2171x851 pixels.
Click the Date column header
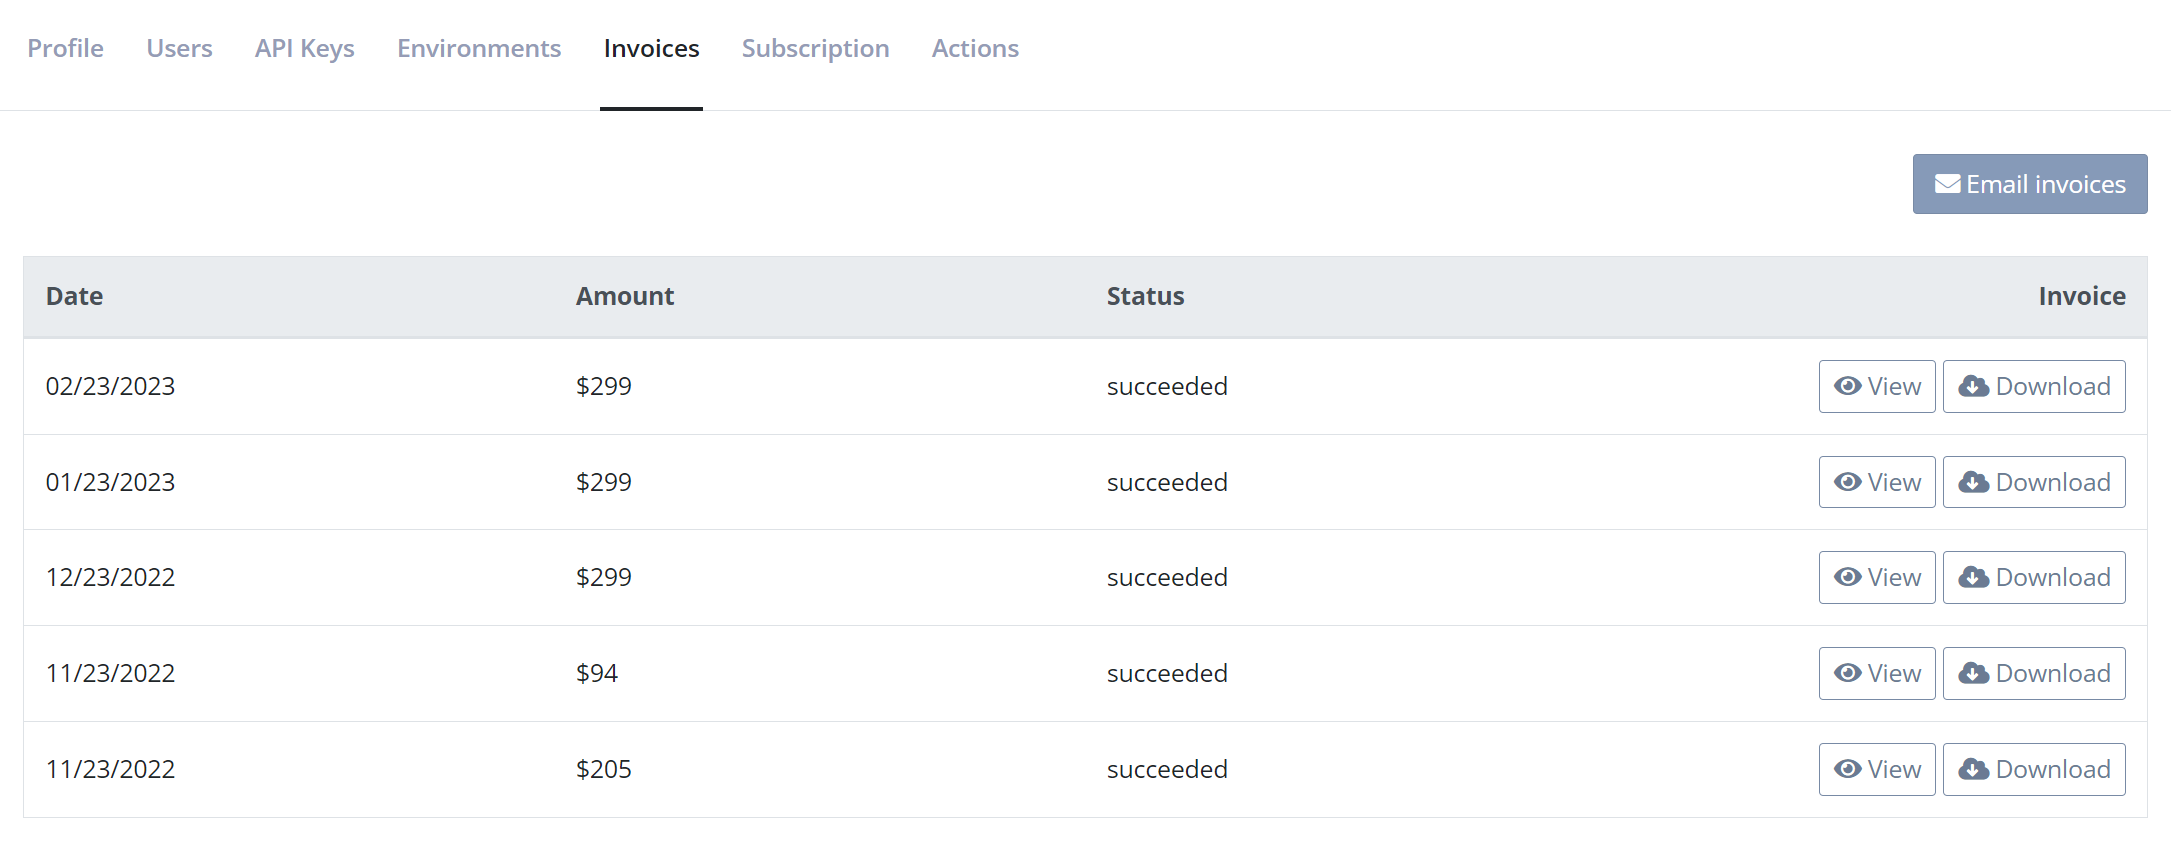point(74,296)
